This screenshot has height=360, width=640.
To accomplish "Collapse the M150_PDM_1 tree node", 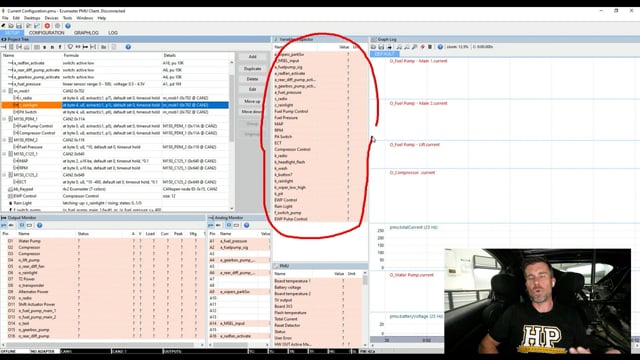I will pos(4,119).
